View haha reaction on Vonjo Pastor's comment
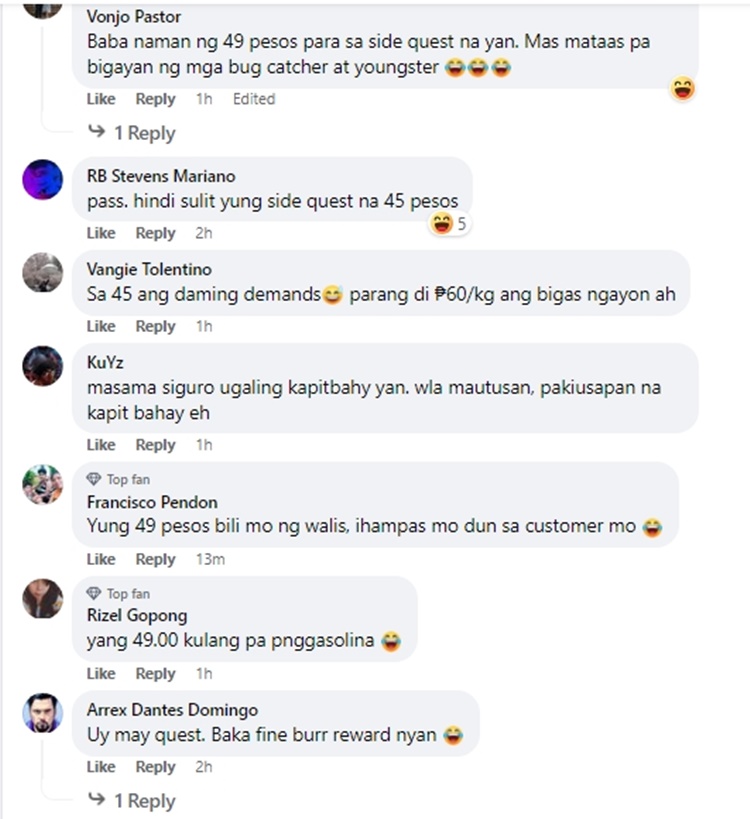The height and width of the screenshot is (819, 750). point(683,89)
